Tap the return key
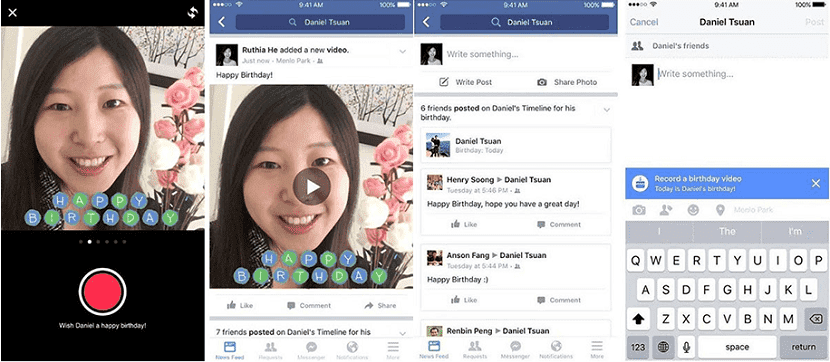Image resolution: width=830 pixels, height=362 pixels. coord(804,347)
